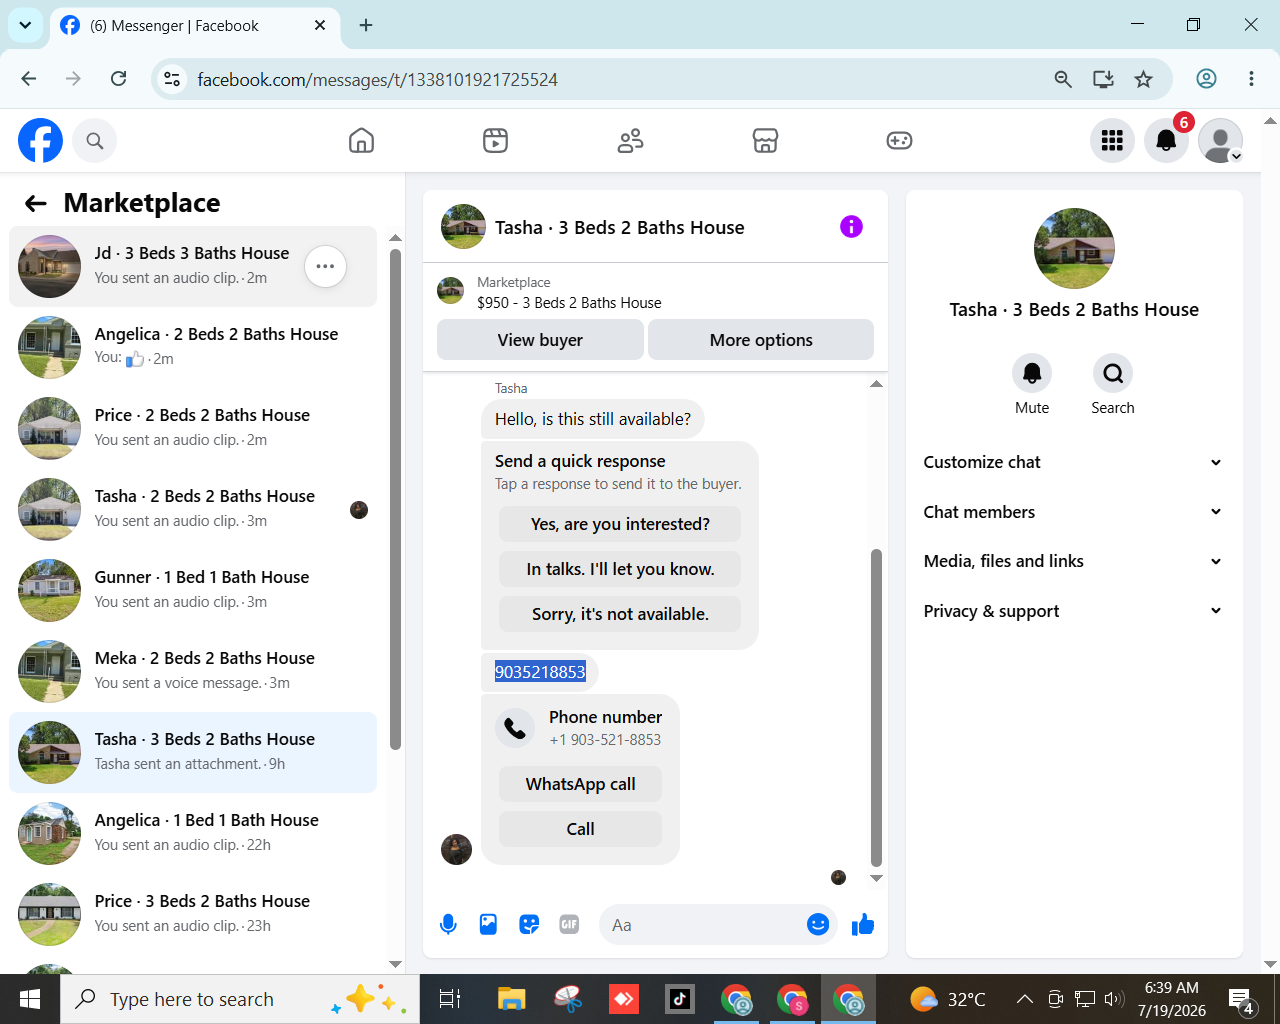Click the Windows taskbar search box
This screenshot has width=1280, height=1024.
(240, 999)
